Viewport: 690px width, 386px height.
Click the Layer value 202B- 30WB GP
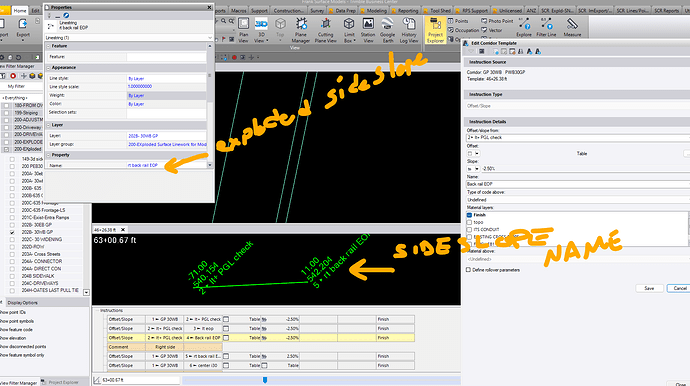(143, 136)
